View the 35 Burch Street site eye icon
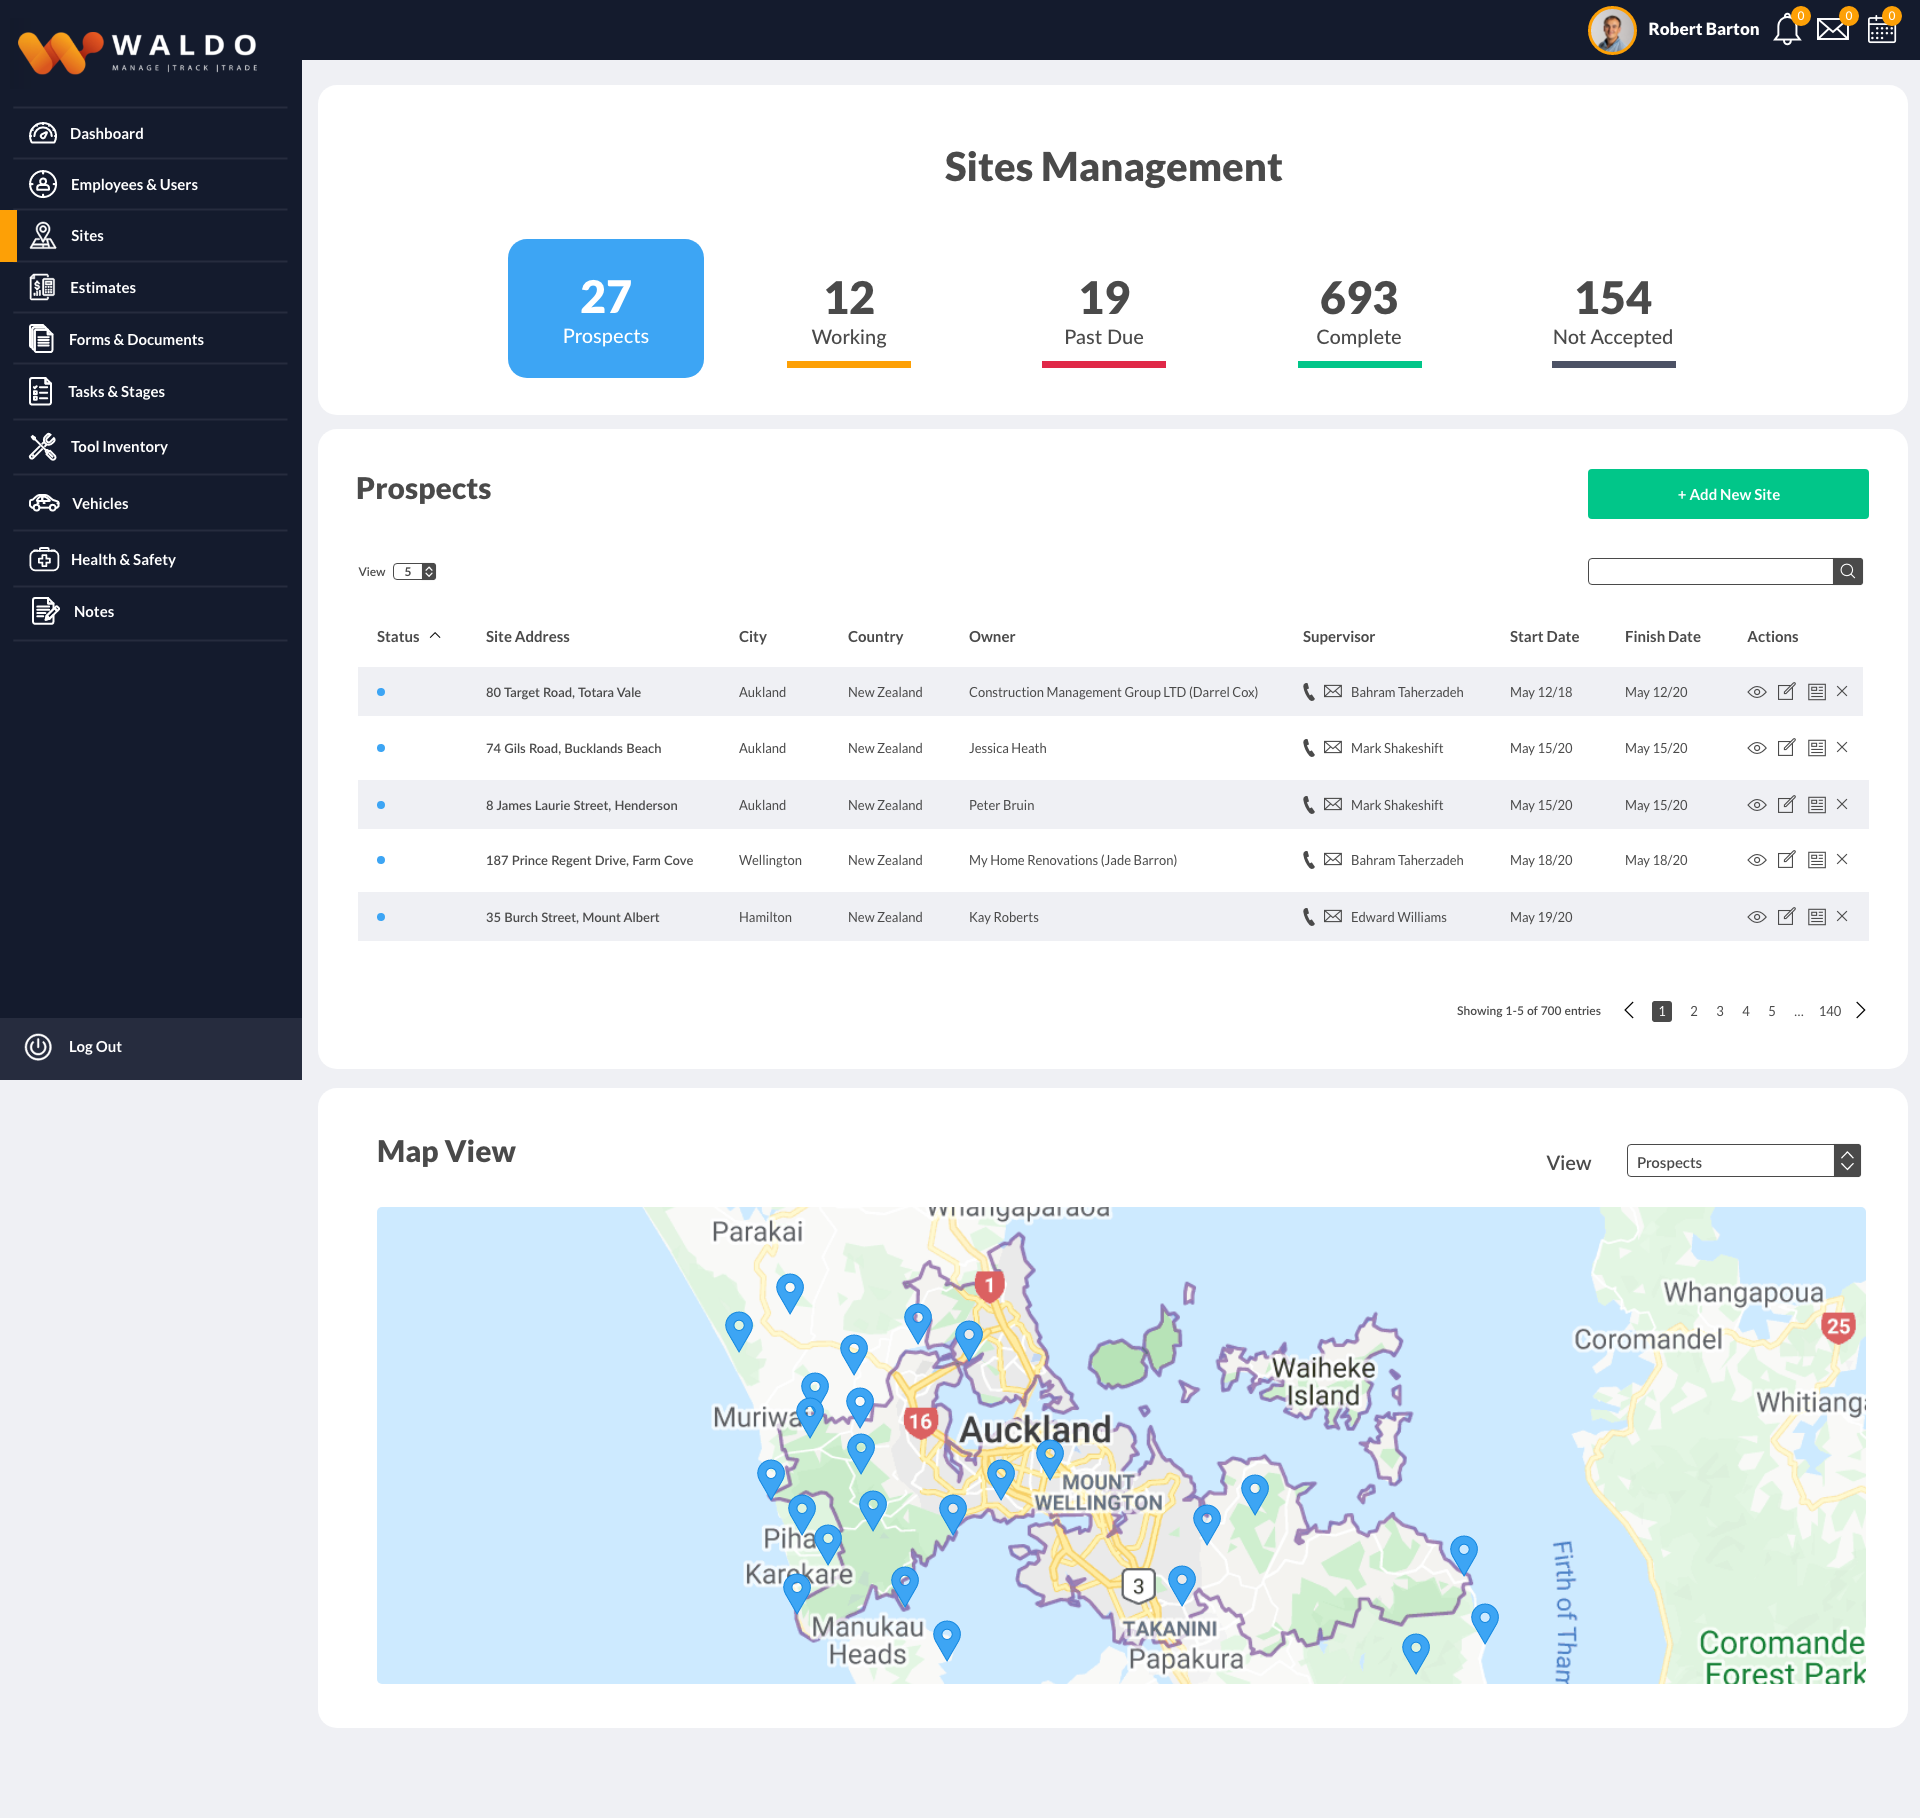The image size is (1920, 1818). point(1756,917)
